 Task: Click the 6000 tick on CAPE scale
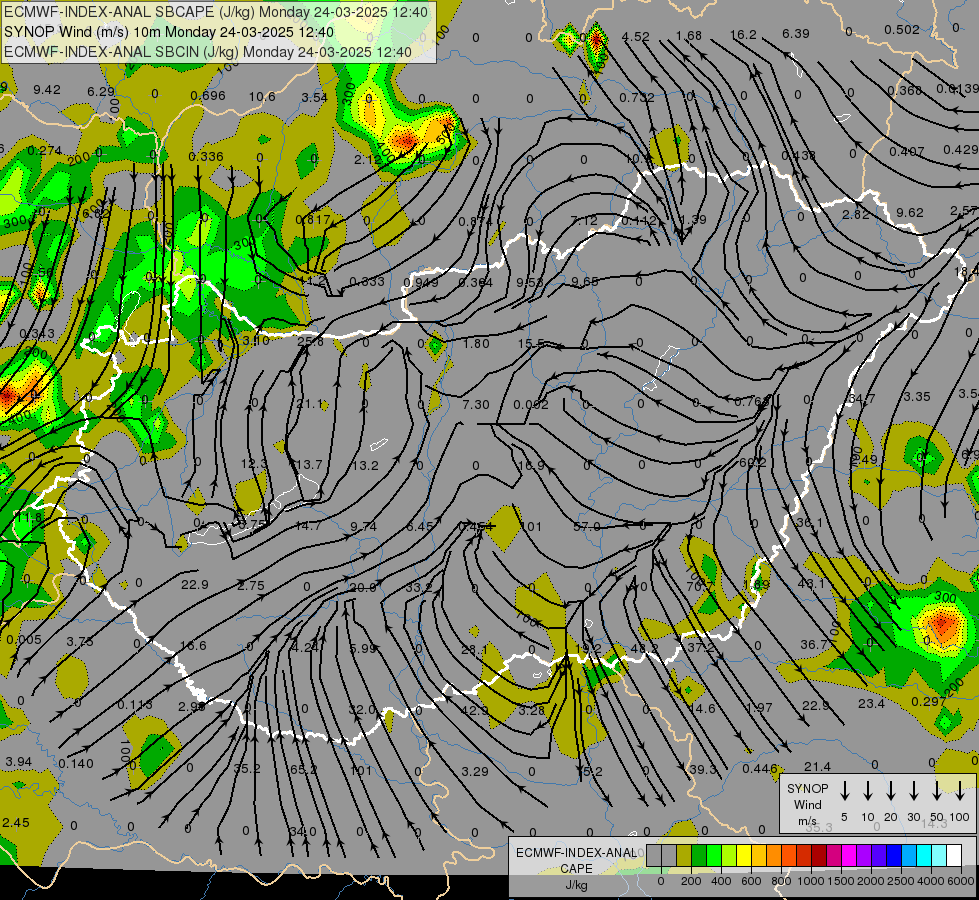(x=960, y=881)
